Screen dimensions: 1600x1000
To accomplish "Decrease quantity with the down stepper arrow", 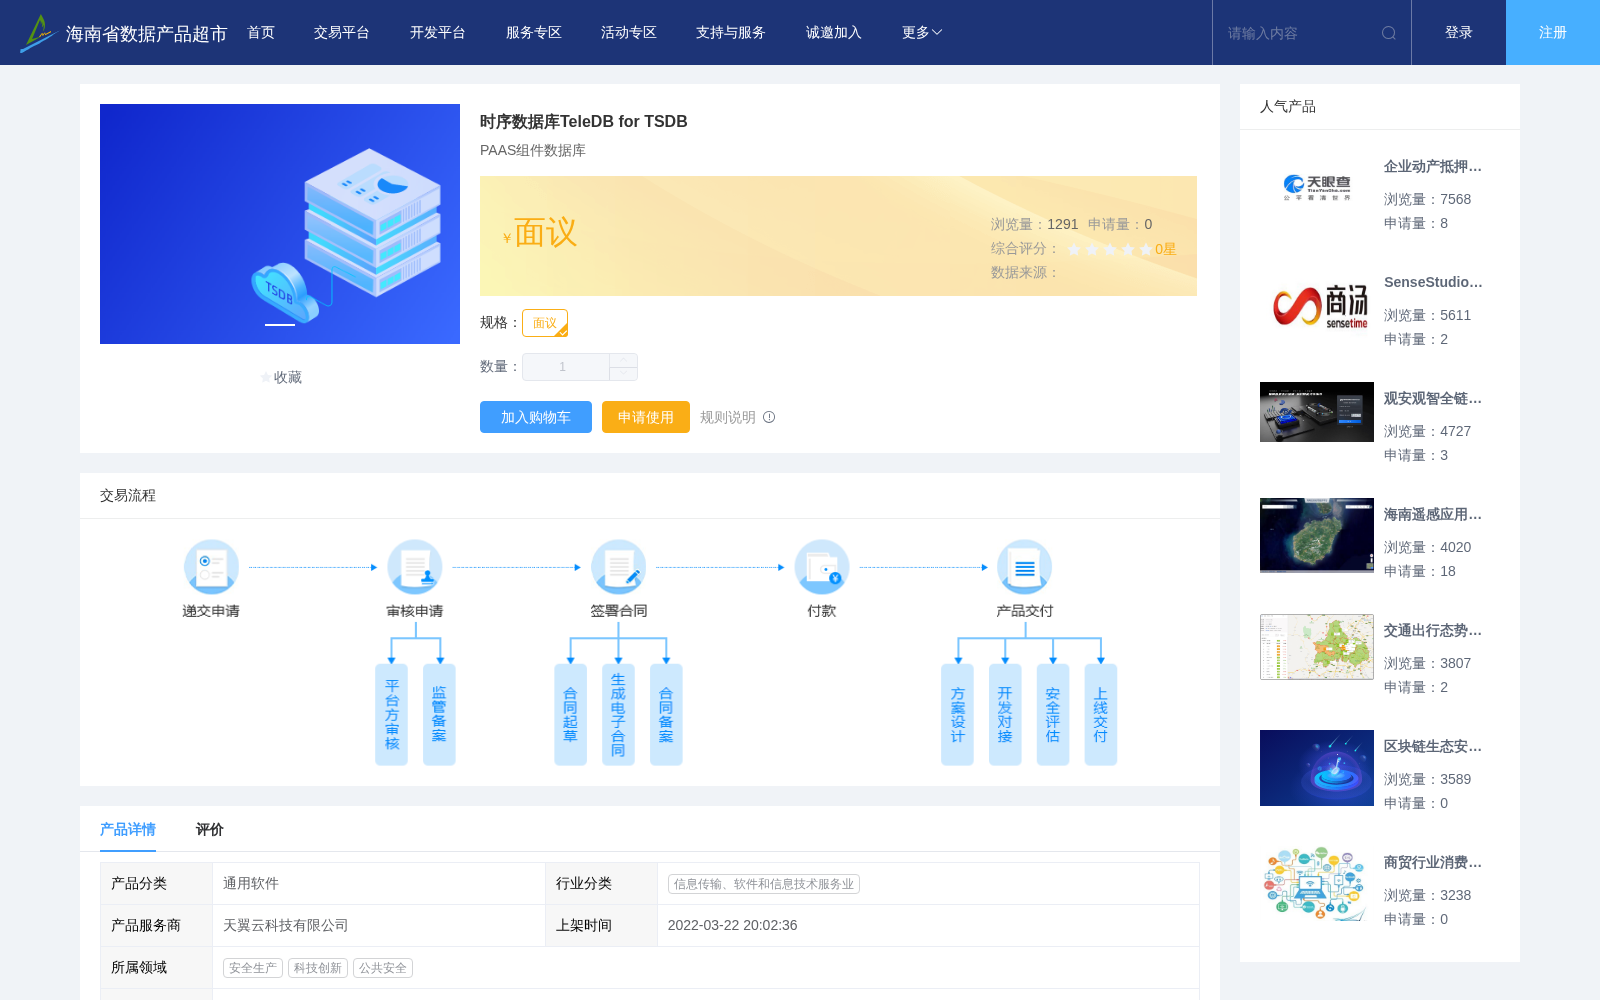I will [623, 374].
